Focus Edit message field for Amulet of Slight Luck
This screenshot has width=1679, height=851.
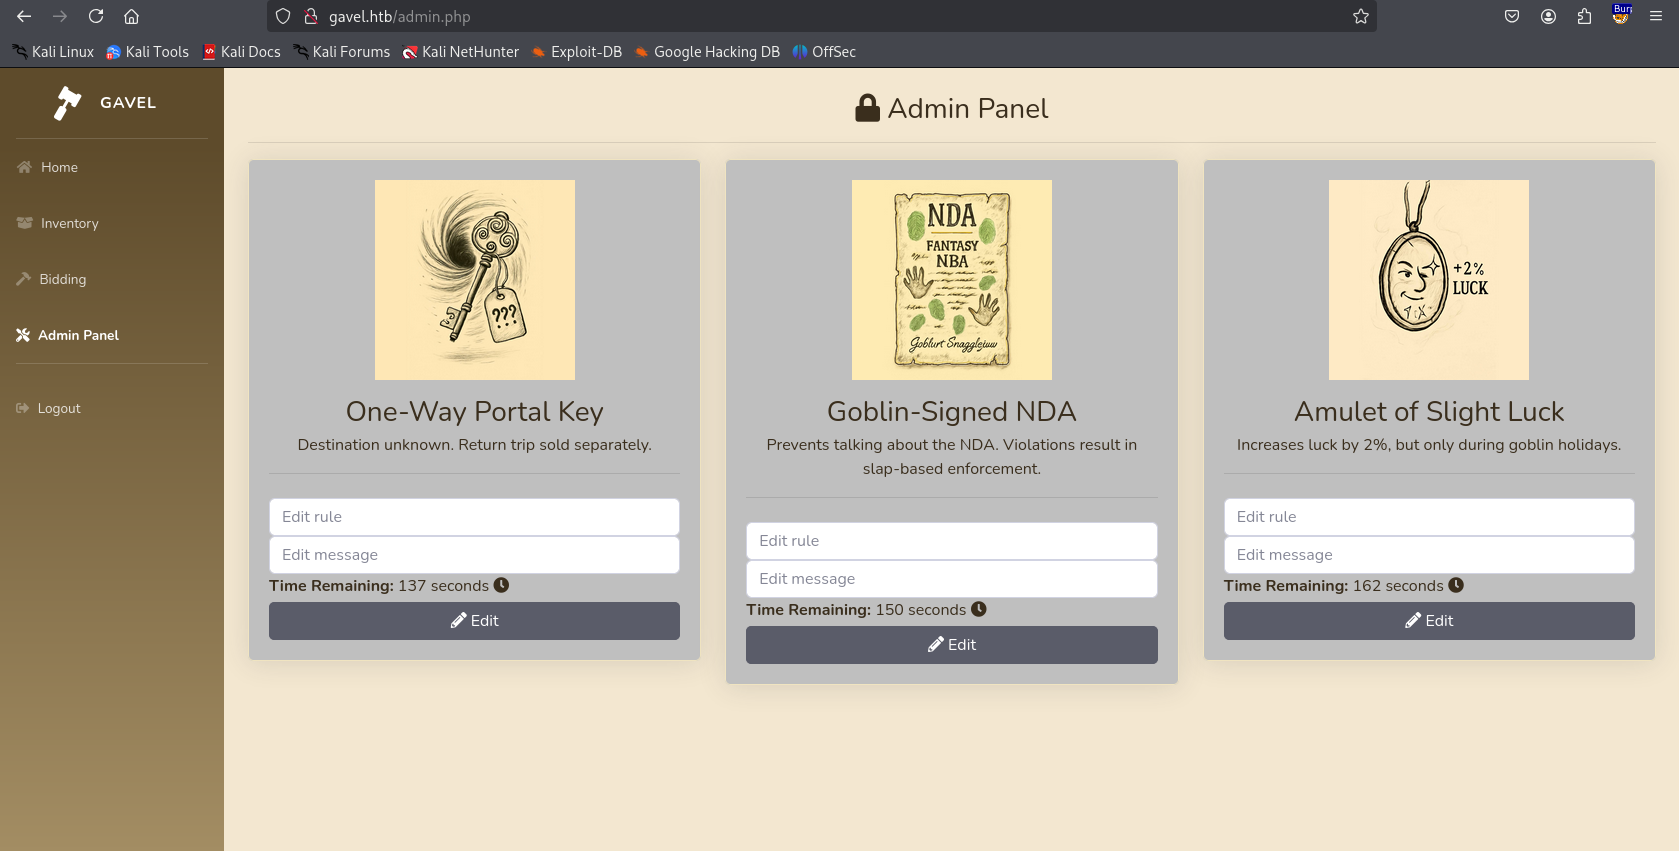(1429, 555)
